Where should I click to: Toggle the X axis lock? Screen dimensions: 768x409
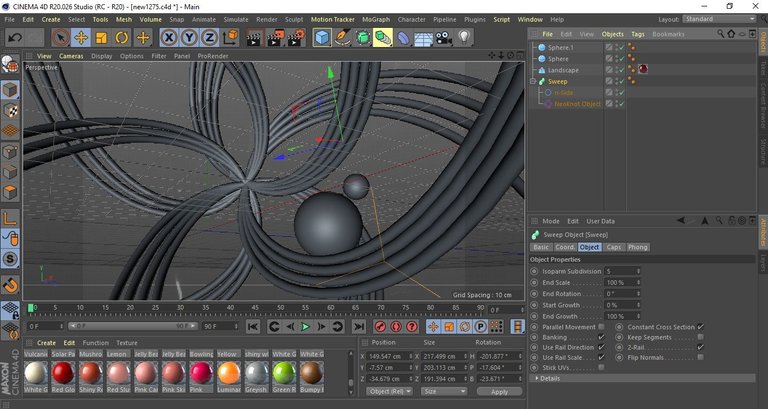(x=169, y=38)
